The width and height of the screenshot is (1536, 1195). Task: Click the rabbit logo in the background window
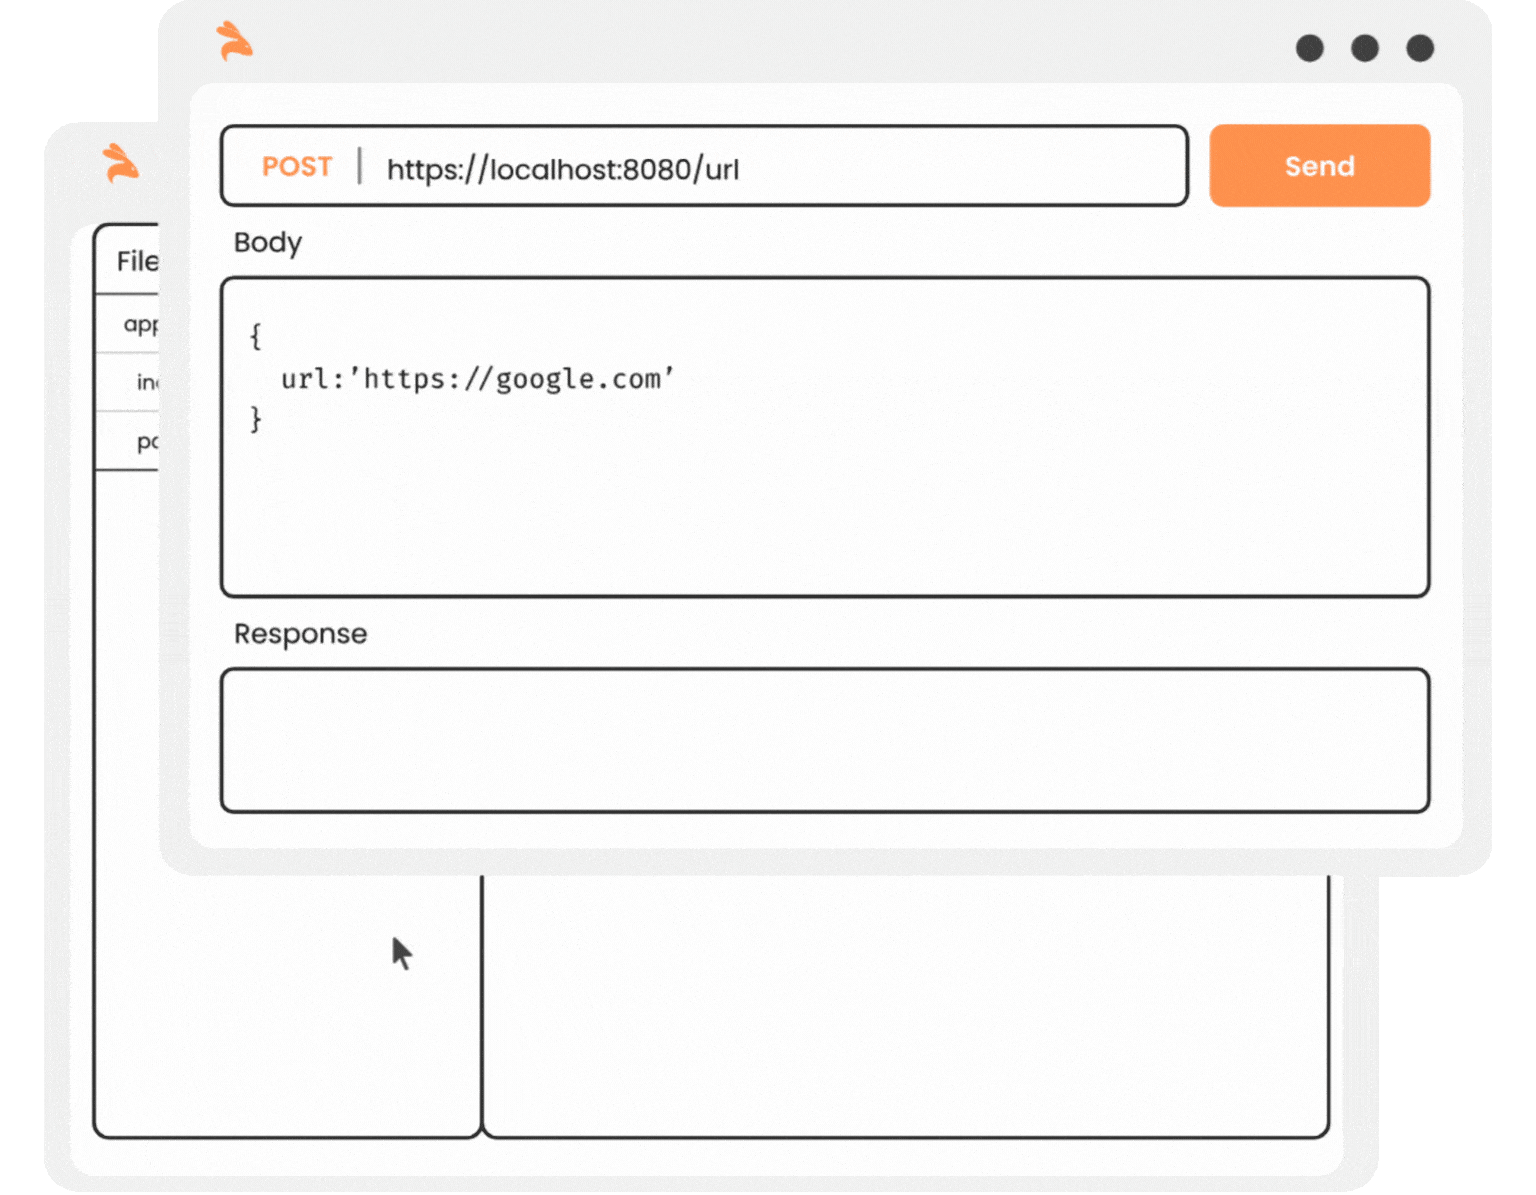pyautogui.click(x=121, y=163)
